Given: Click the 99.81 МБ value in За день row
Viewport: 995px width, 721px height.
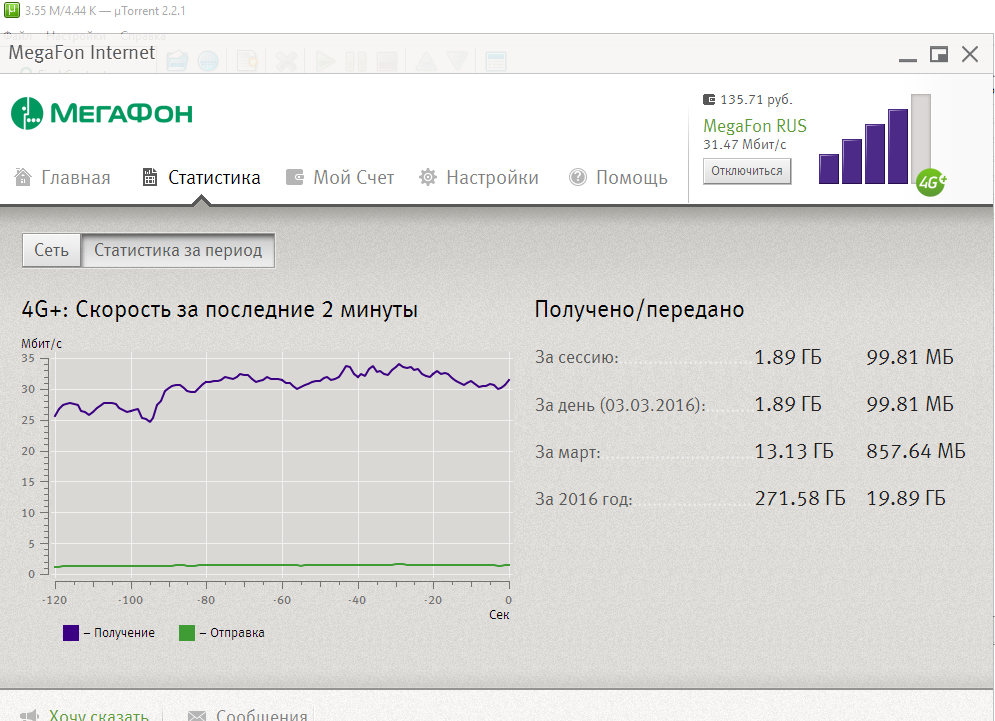Looking at the screenshot, I should [910, 404].
